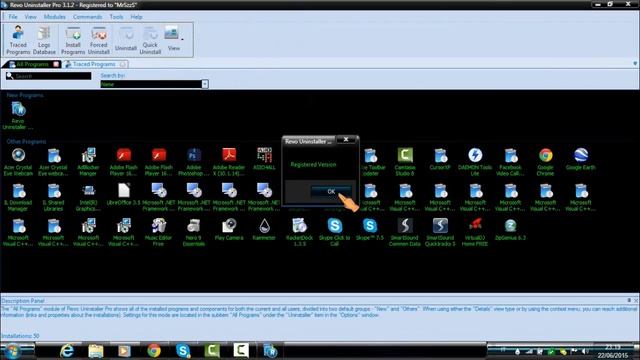Select the IL Shared Libraries program
The image size is (640, 360).
pos(53,197)
